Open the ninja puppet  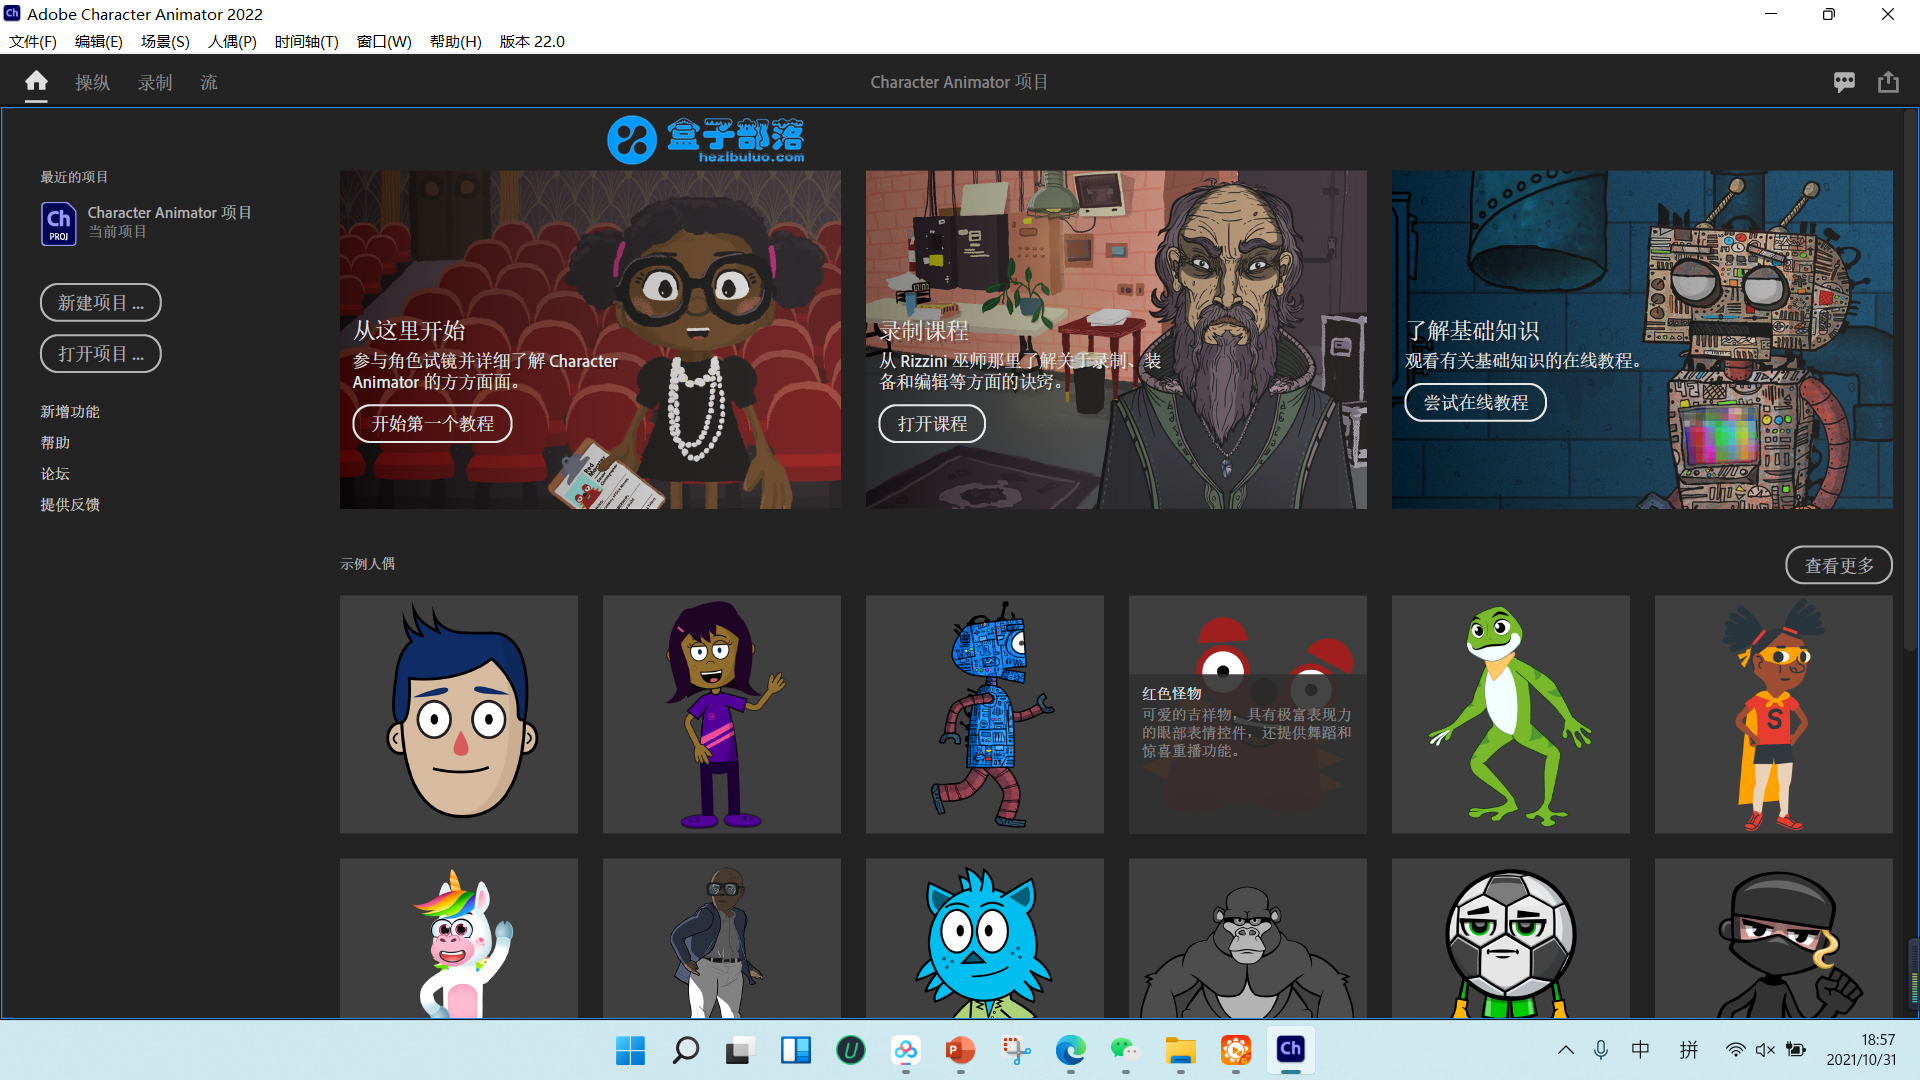coord(1774,938)
